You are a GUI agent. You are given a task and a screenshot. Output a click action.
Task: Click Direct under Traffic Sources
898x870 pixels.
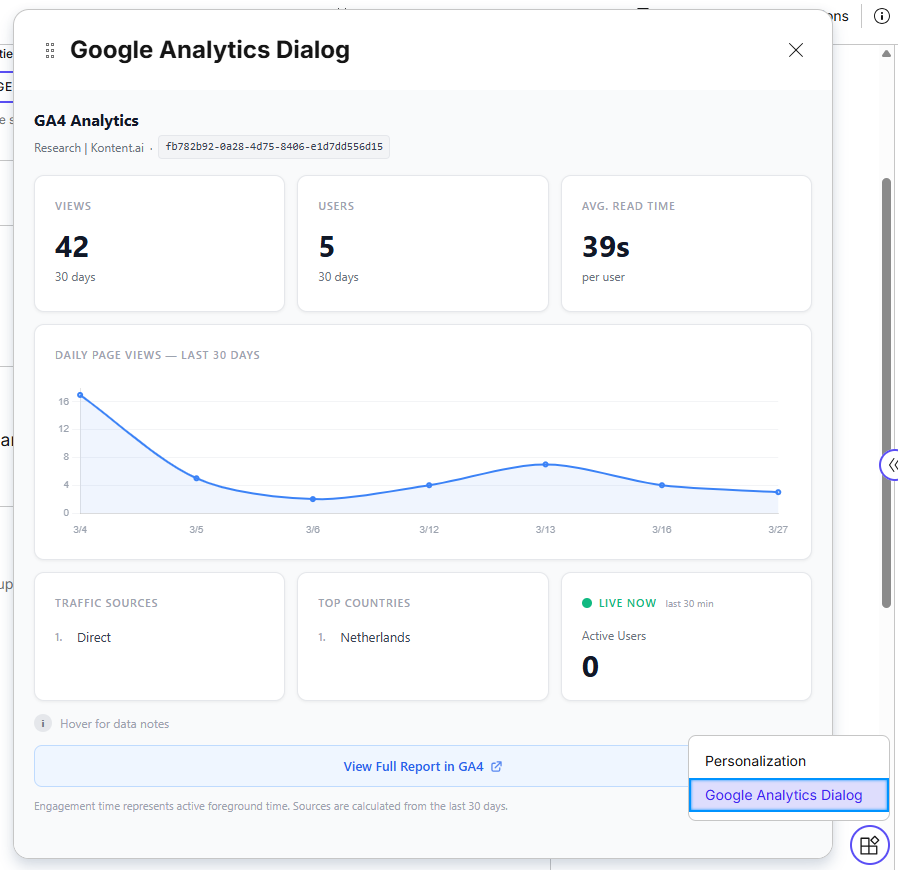94,637
